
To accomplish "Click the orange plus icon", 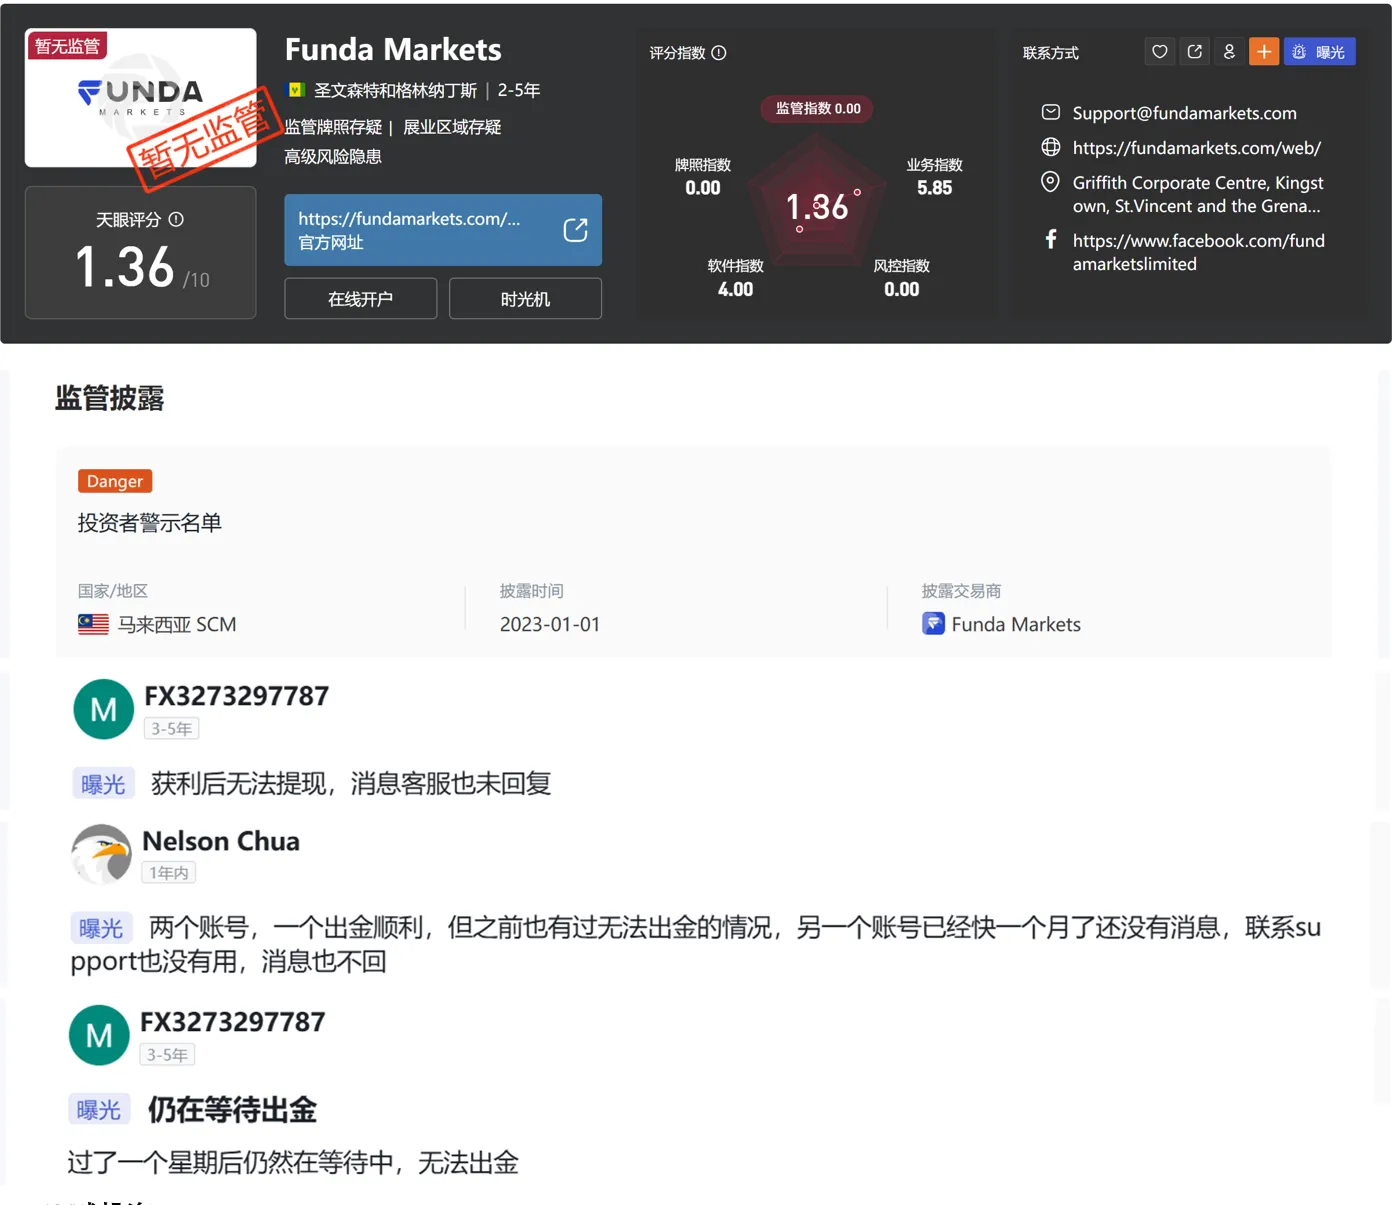I will pos(1264,52).
